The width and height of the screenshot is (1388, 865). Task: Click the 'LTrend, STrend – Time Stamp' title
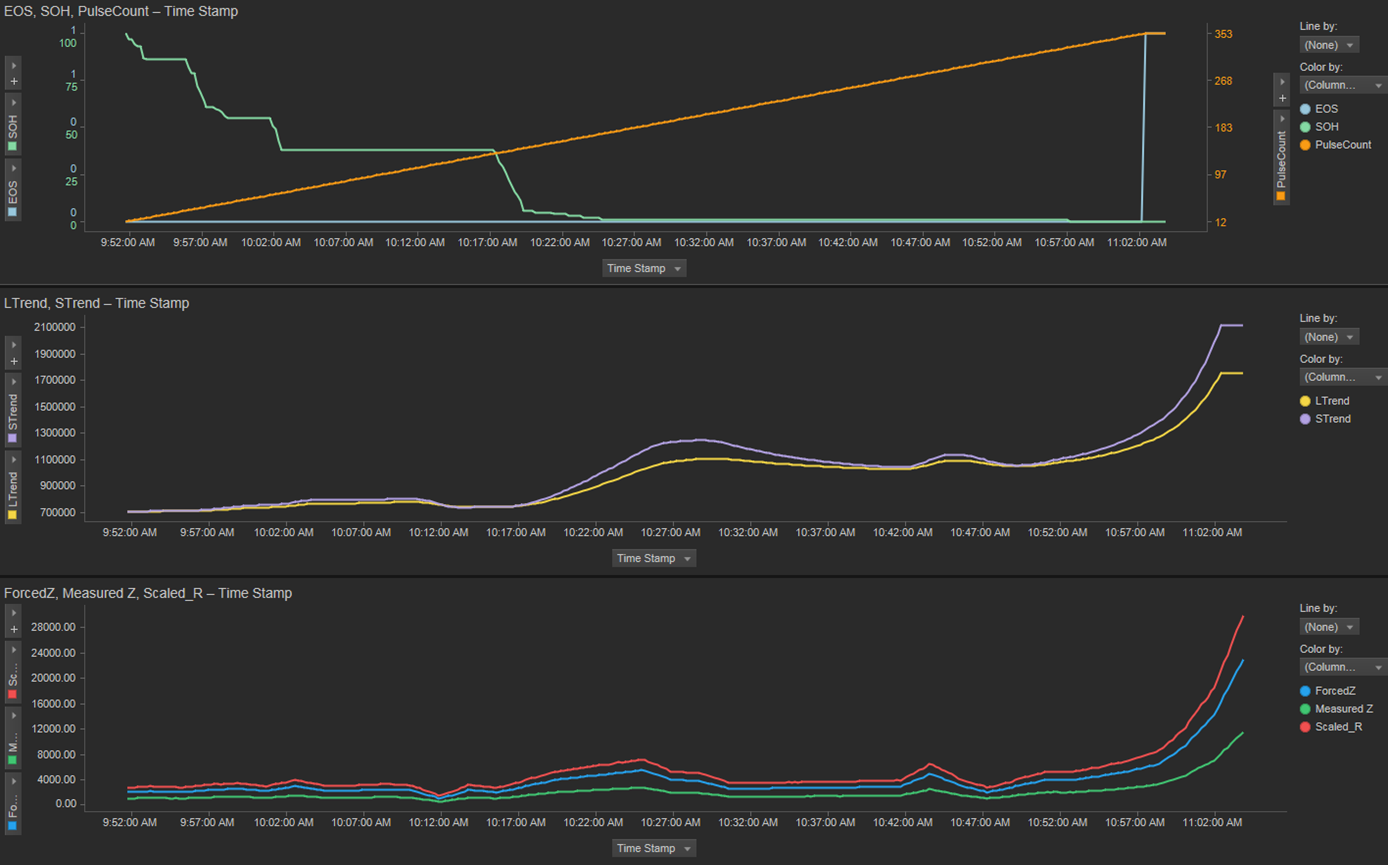tap(96, 303)
